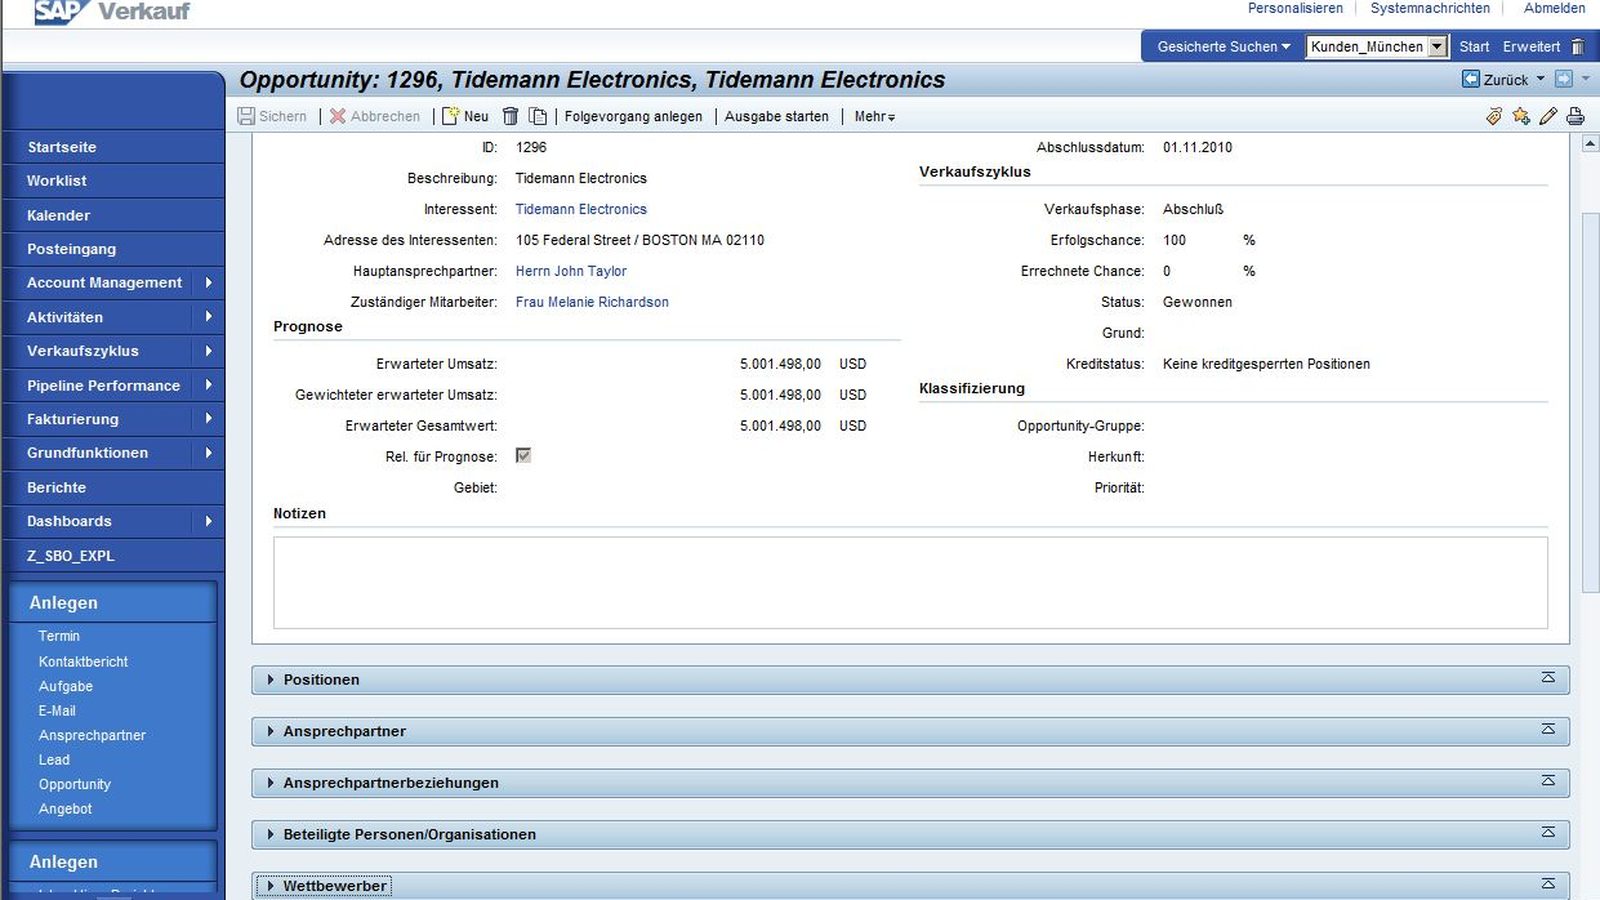Expand the Positionen section
The height and width of the screenshot is (900, 1600).
tap(270, 680)
